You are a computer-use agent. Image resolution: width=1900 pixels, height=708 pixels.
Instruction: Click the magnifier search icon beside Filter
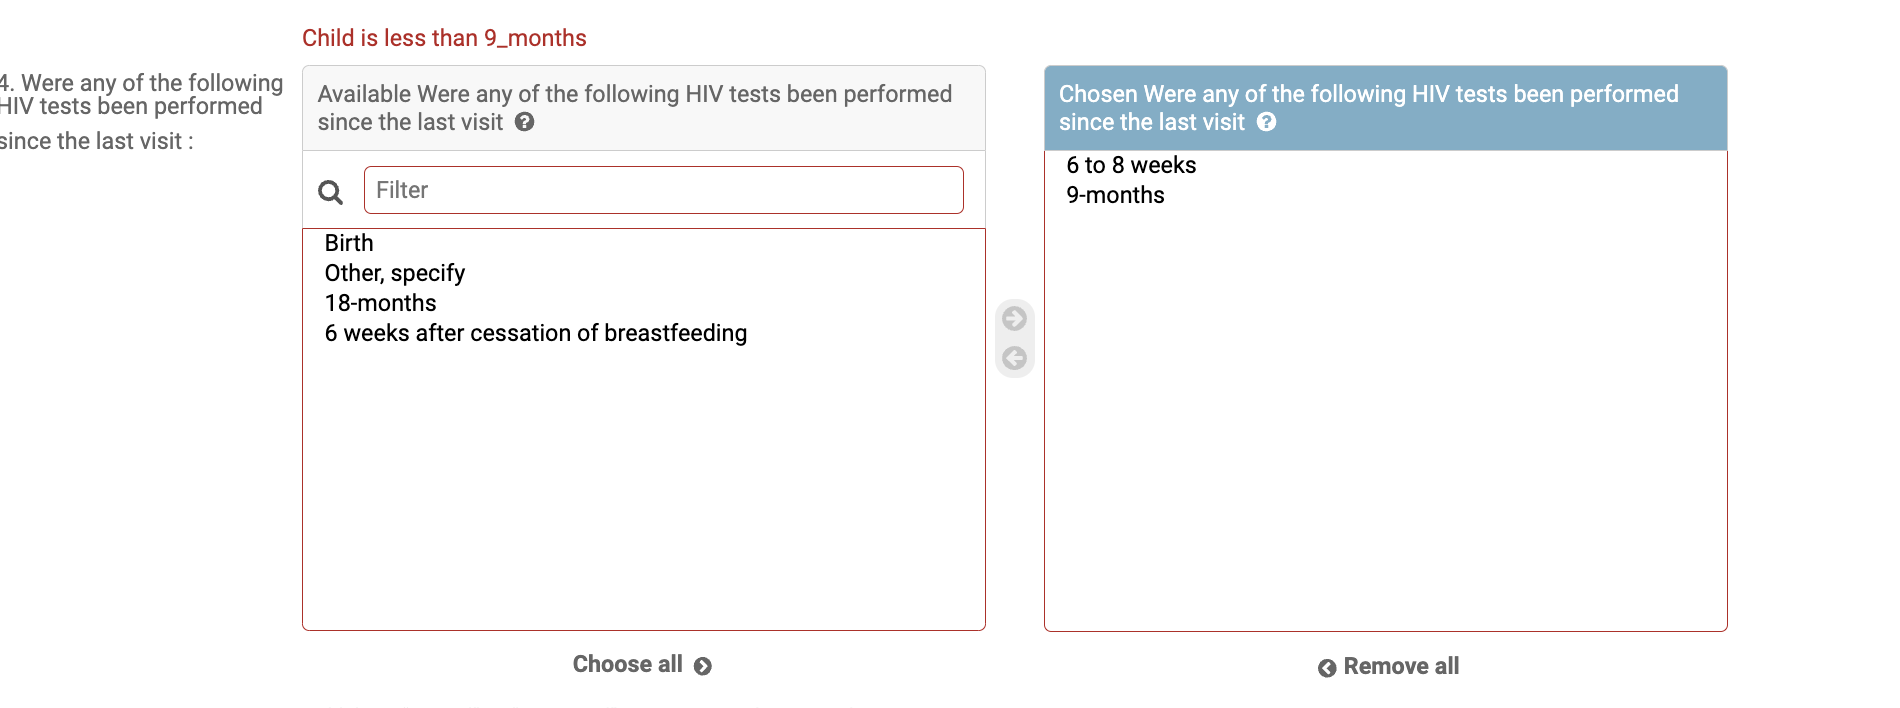(x=330, y=192)
